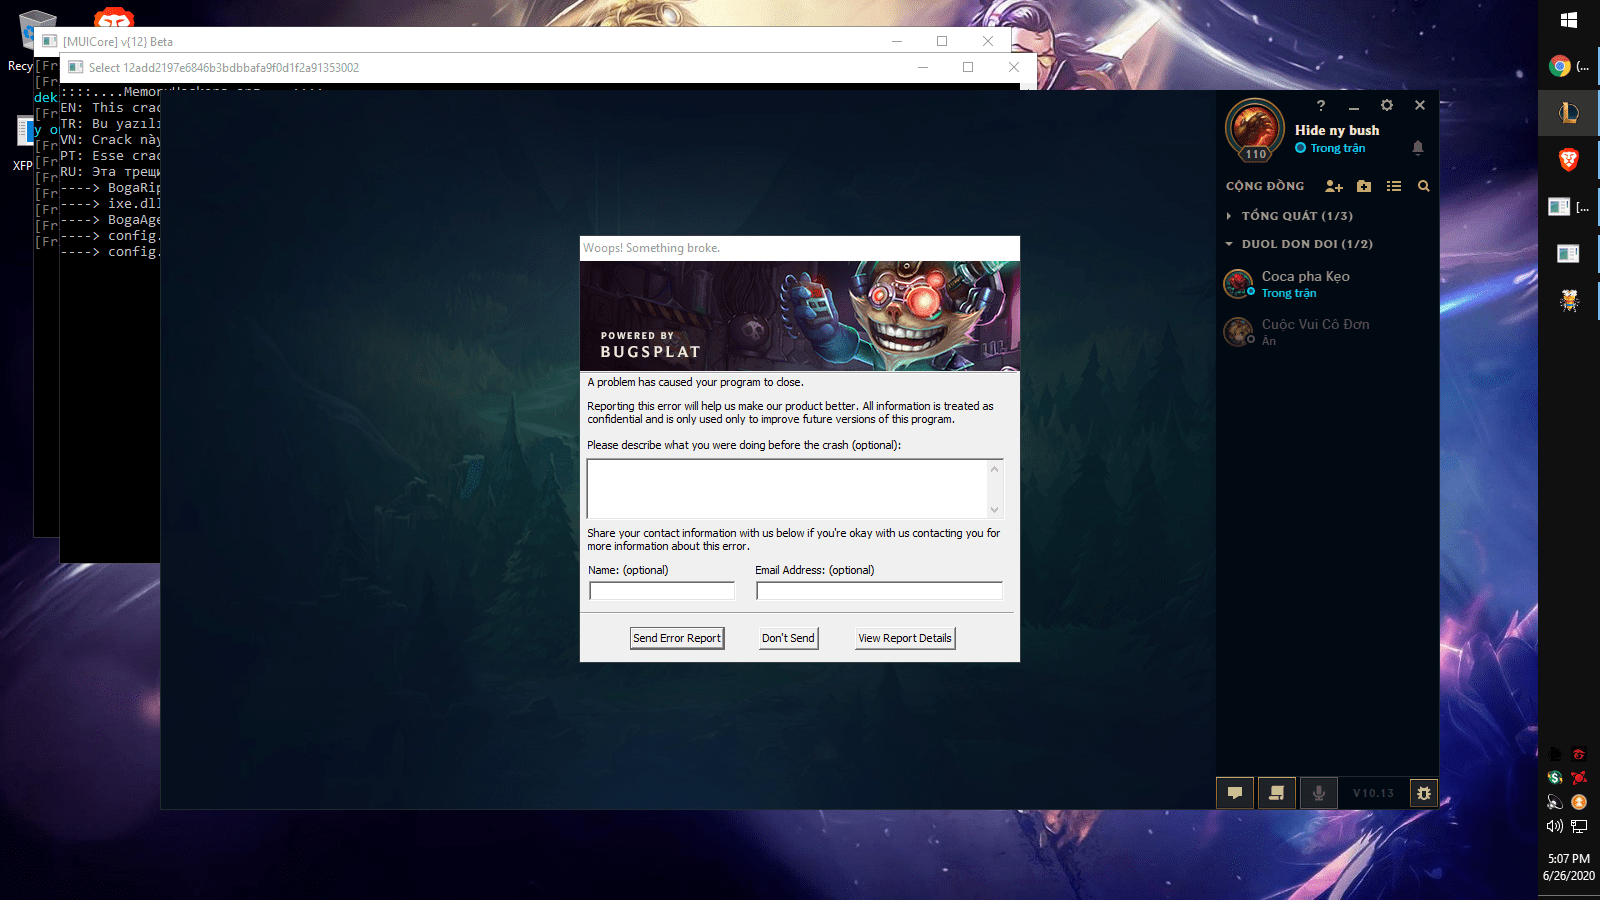Image resolution: width=1600 pixels, height=900 pixels.
Task: Click the bug report icon
Action: coord(1424,793)
